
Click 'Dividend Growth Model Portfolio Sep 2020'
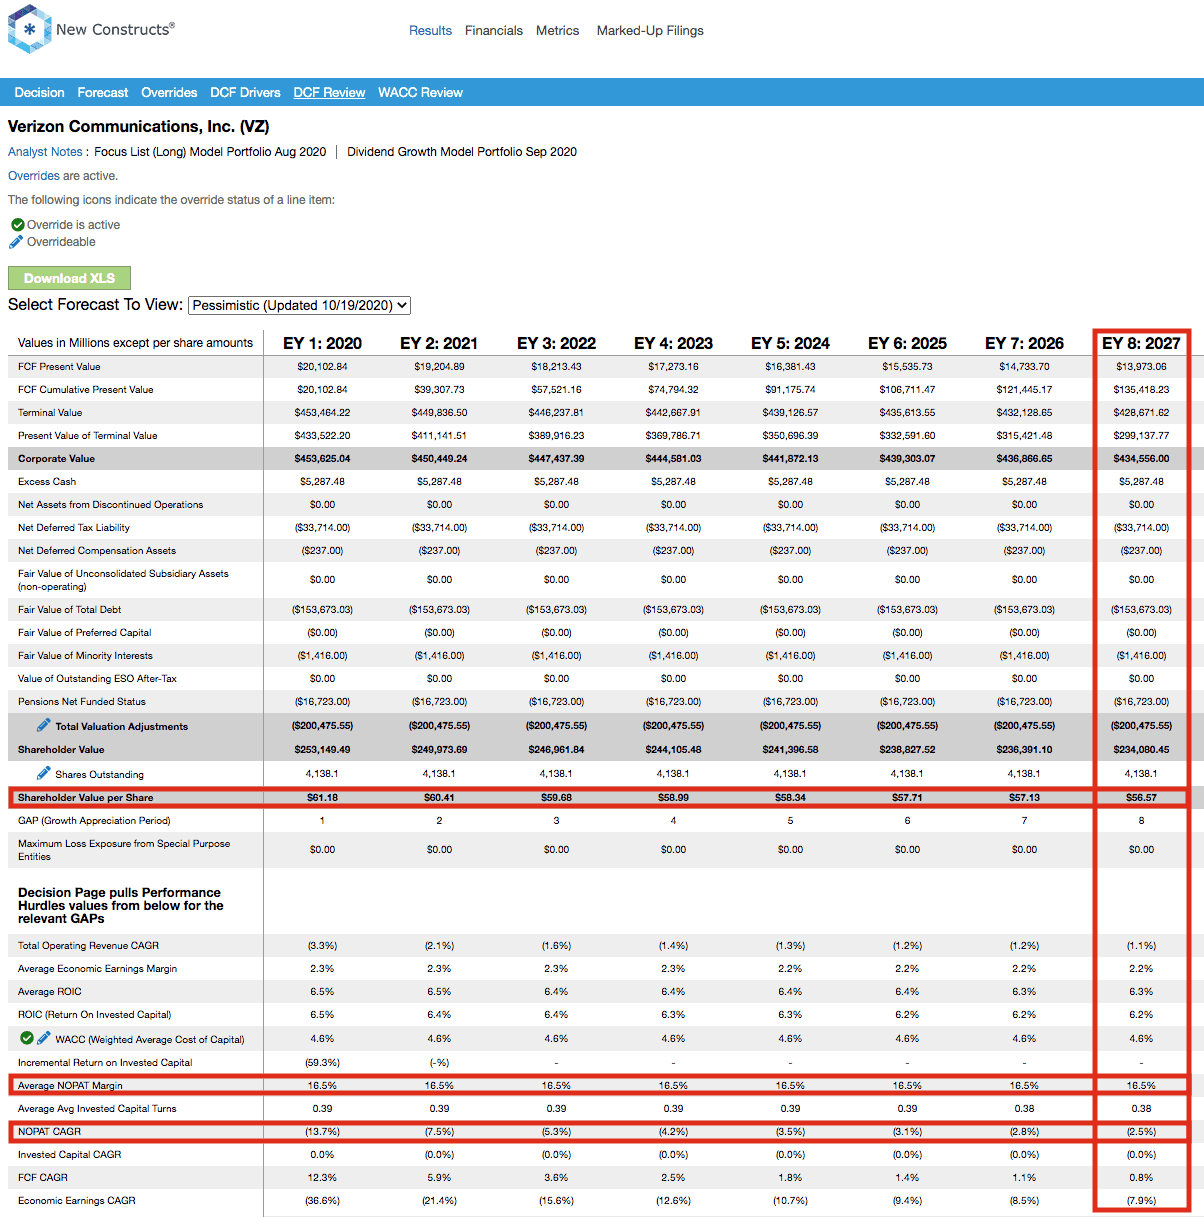pos(462,152)
